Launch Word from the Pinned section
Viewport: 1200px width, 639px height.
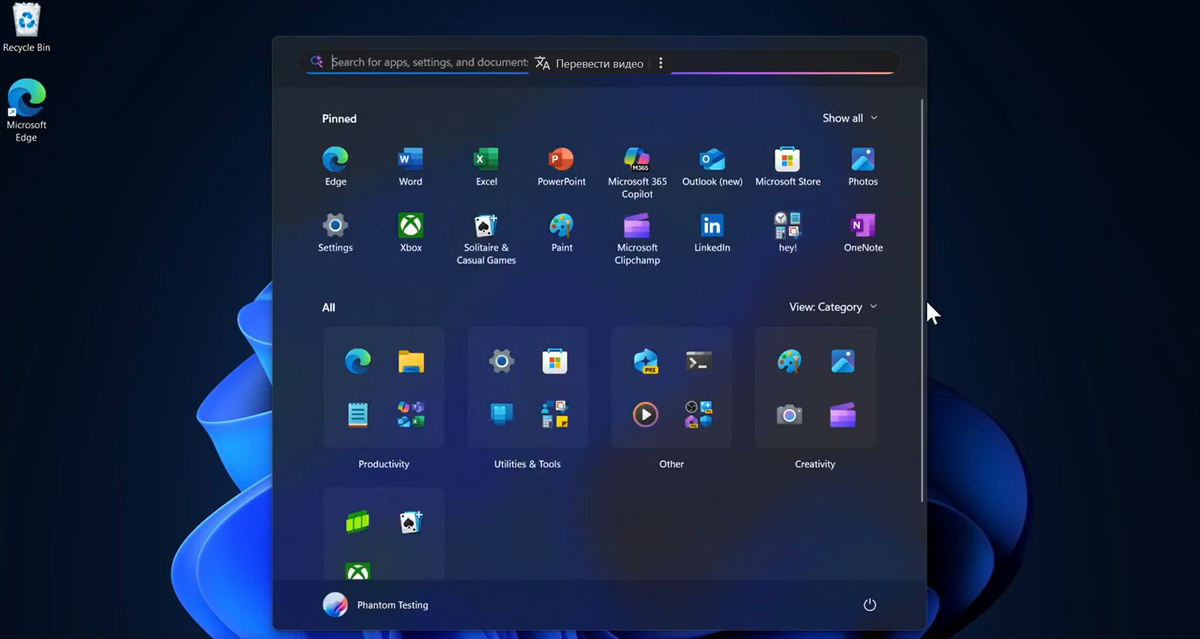coord(410,166)
